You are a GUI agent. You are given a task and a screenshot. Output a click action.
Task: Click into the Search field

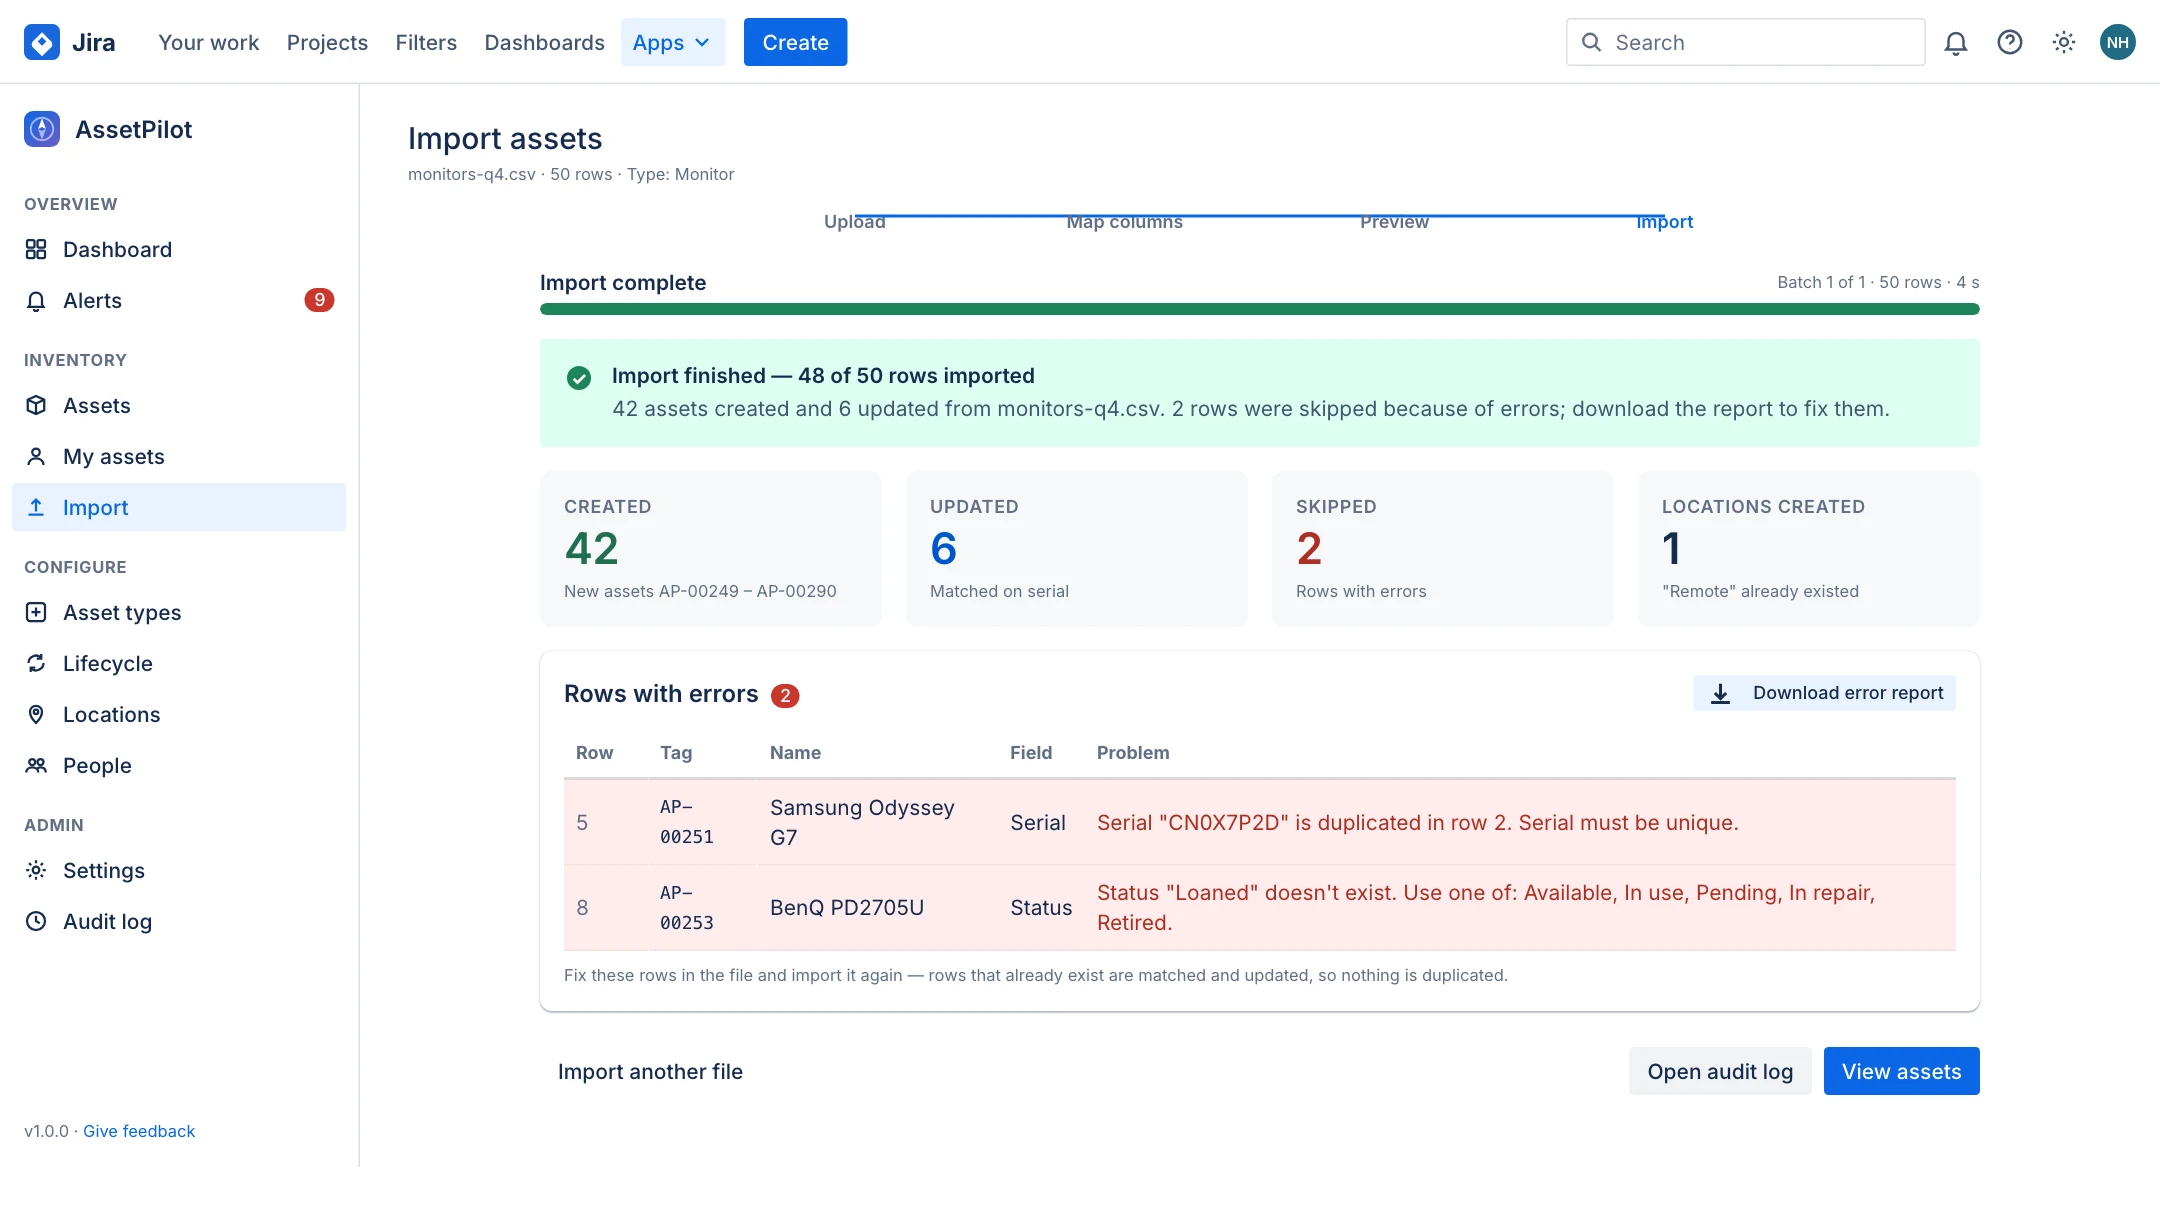(1745, 42)
